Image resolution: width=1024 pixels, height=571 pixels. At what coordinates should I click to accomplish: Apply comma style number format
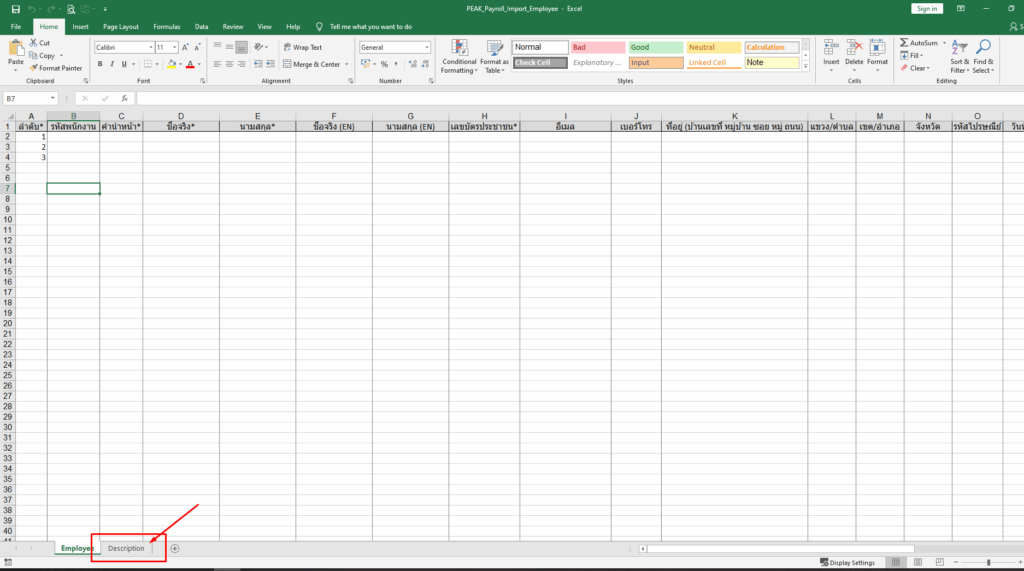click(x=396, y=64)
